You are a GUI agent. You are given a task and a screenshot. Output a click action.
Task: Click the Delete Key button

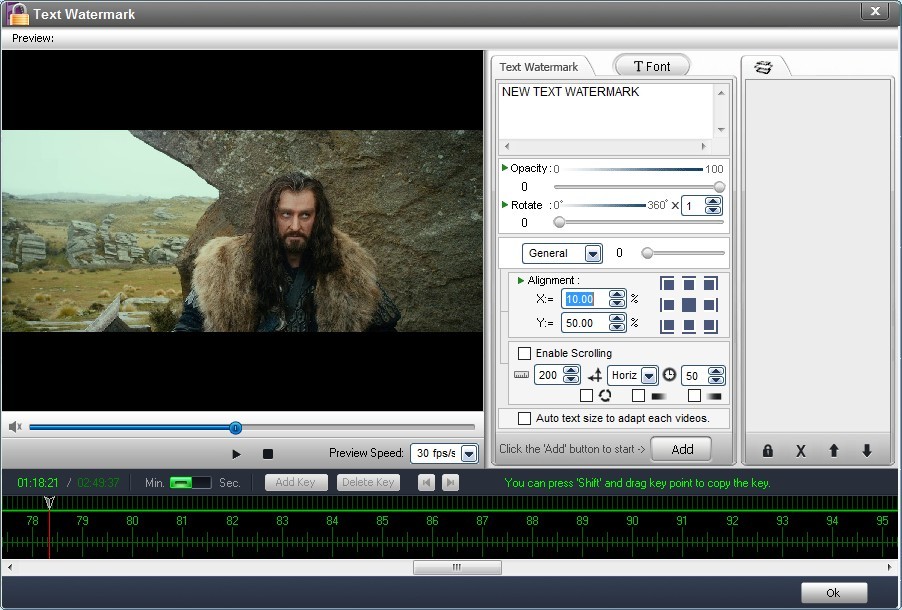368,482
